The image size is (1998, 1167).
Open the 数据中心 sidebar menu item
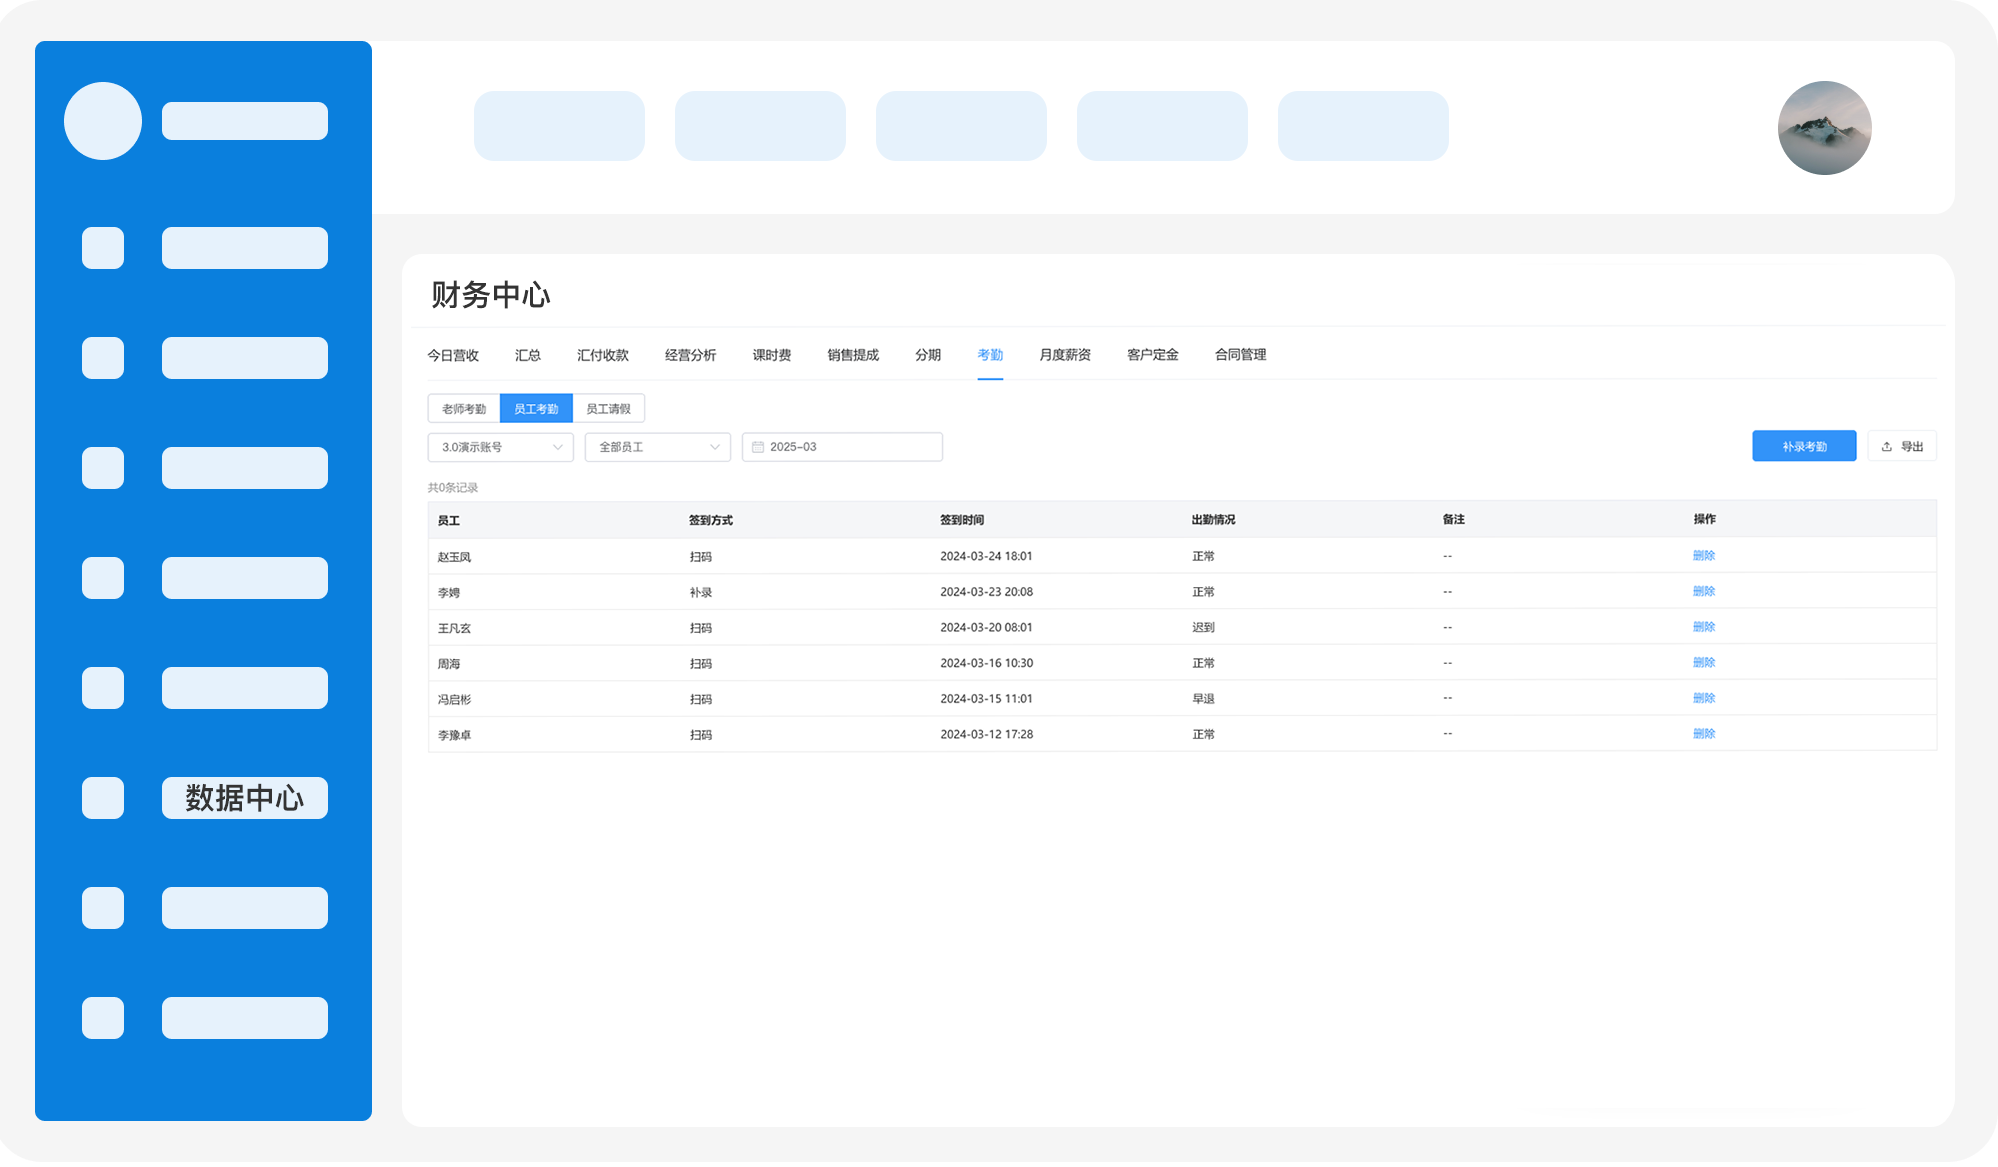coord(245,798)
